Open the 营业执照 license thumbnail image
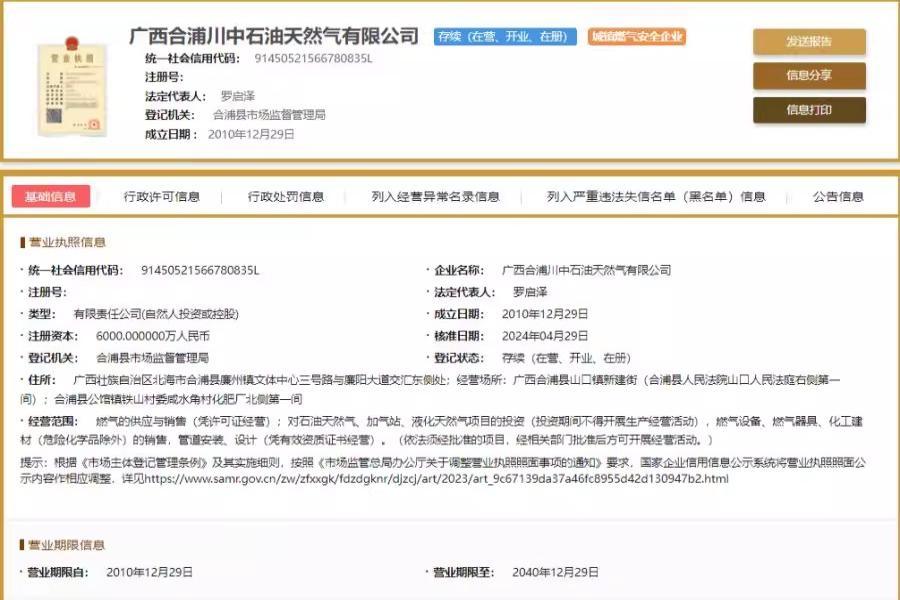 (72, 87)
